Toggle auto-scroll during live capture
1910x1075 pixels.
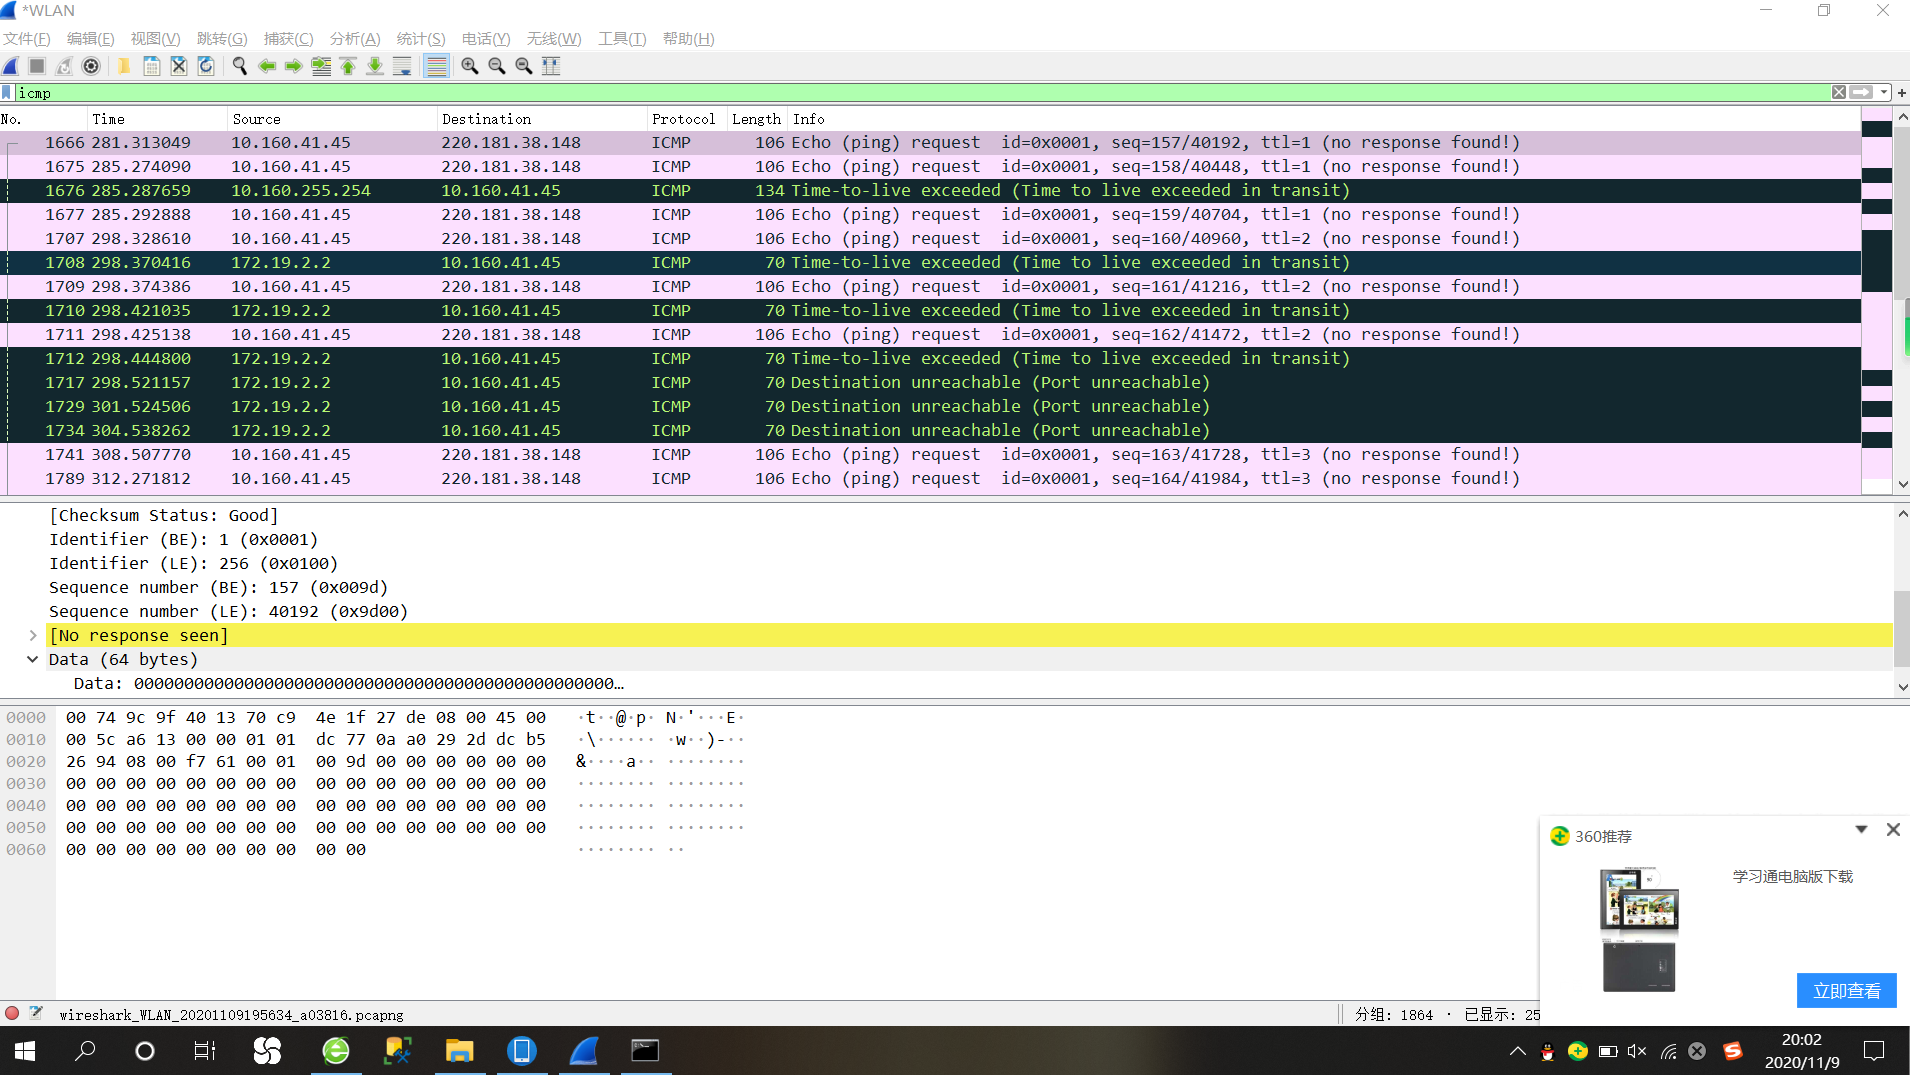[x=402, y=66]
